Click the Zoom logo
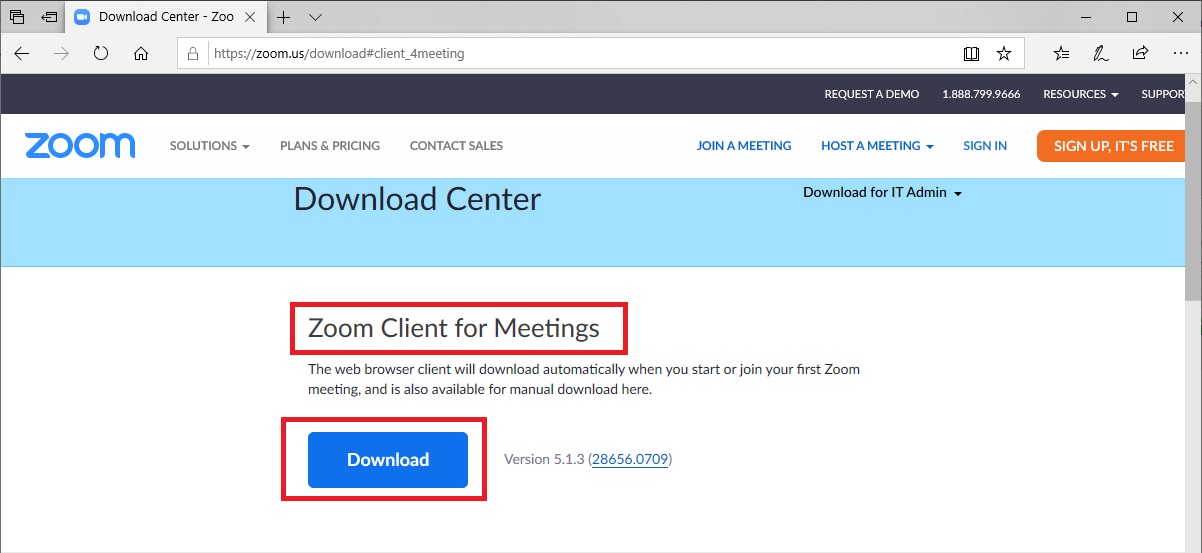1202x553 pixels. [80, 146]
